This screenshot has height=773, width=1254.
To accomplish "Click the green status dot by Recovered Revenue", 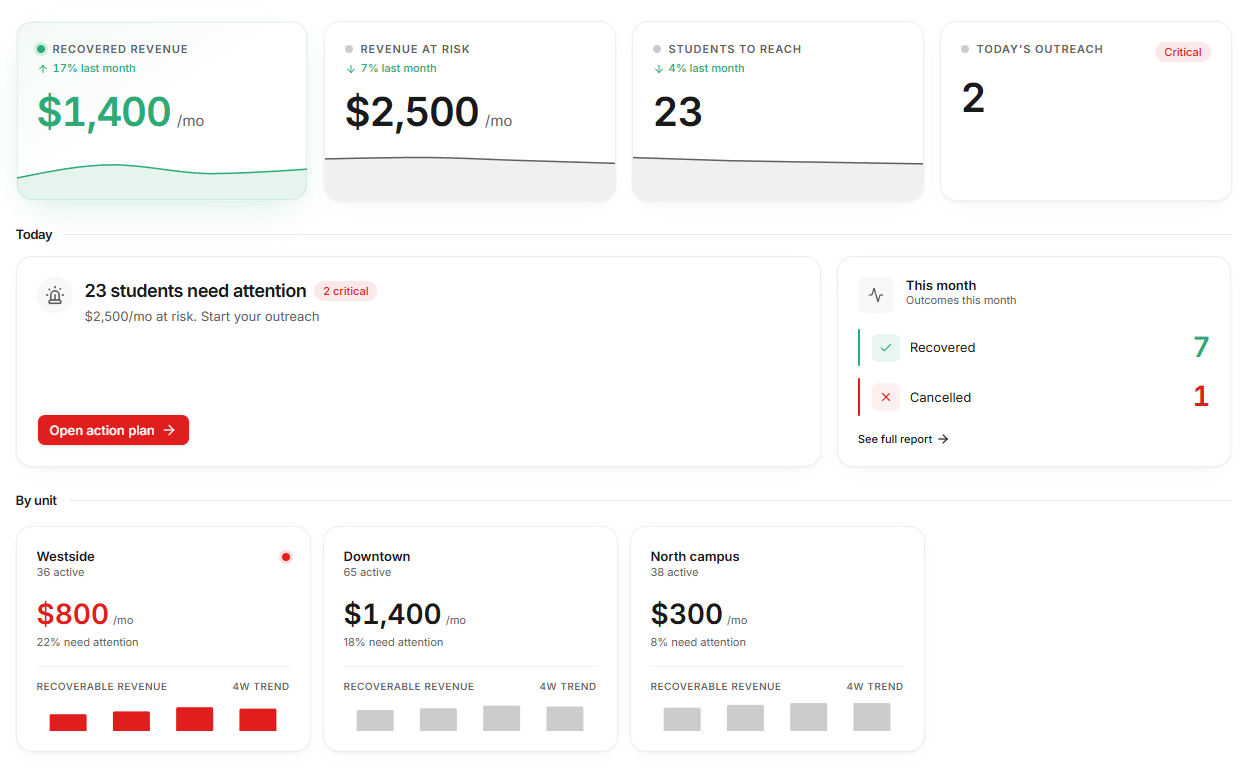I will click(41, 49).
